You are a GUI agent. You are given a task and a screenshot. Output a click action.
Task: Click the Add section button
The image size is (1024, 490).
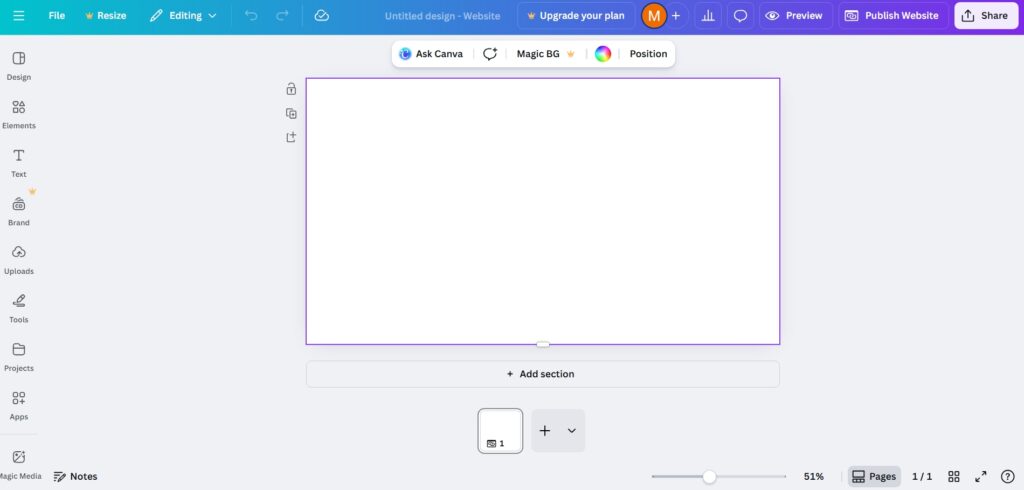tap(542, 374)
